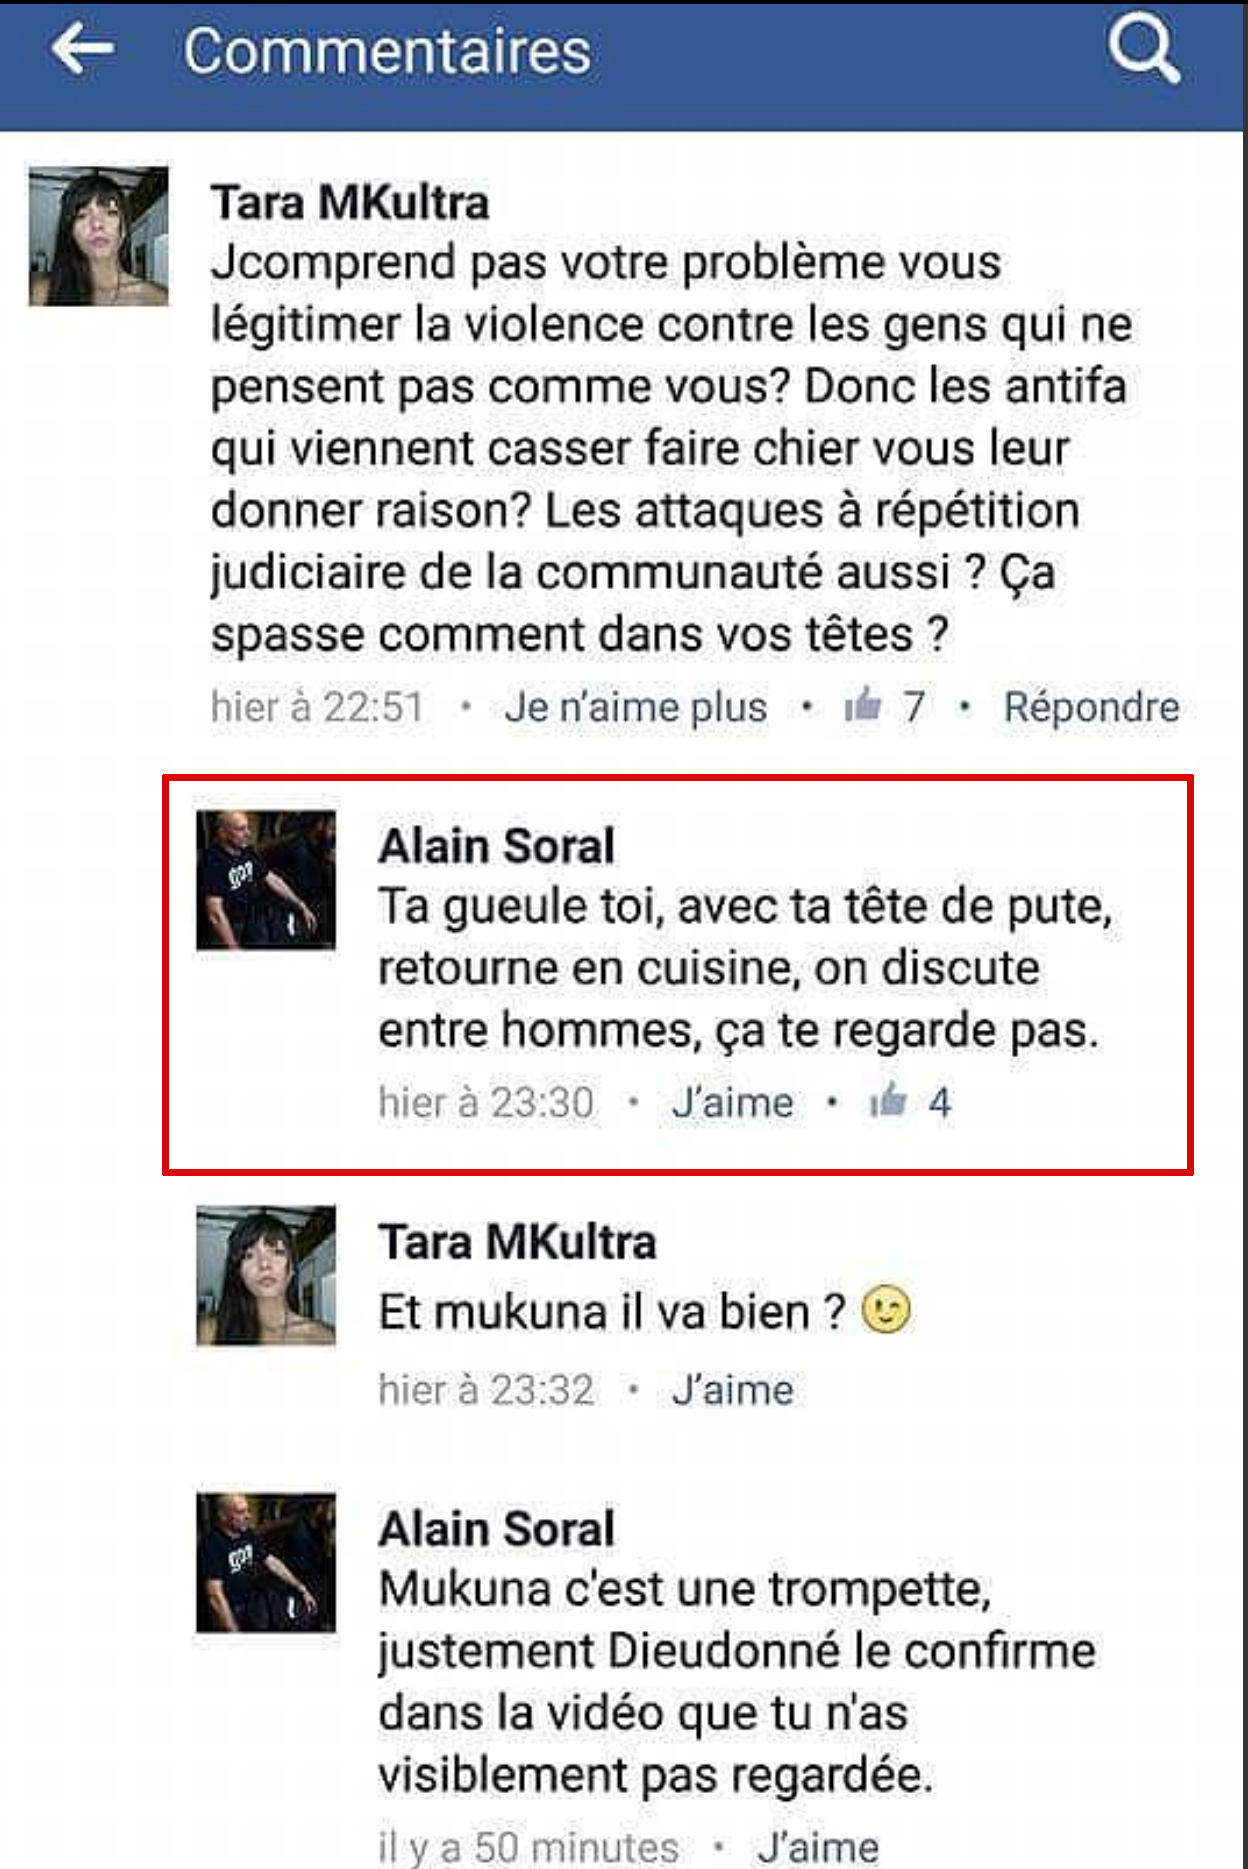
Task: Toggle 'Je n'aime plus' on the top comment
Action: (636, 707)
